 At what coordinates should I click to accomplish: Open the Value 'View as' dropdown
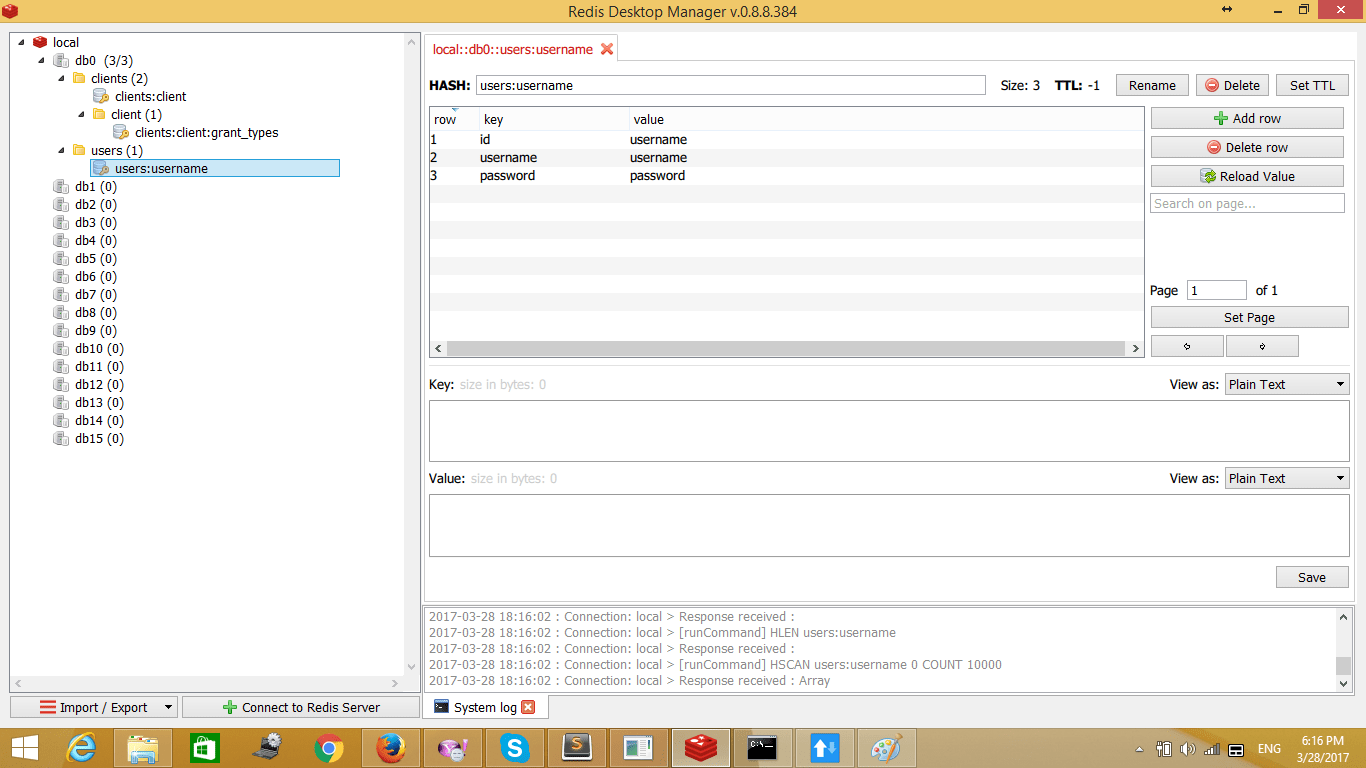point(1287,478)
